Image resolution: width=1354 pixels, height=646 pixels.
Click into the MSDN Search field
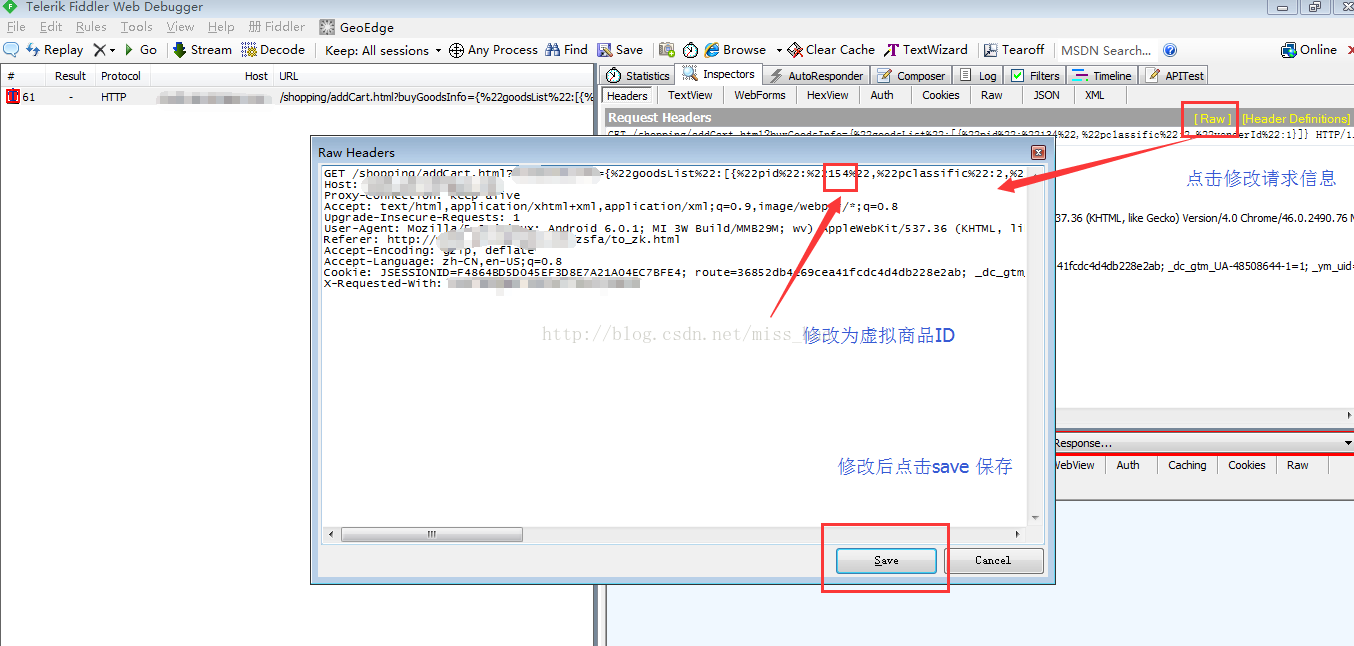click(x=1105, y=50)
